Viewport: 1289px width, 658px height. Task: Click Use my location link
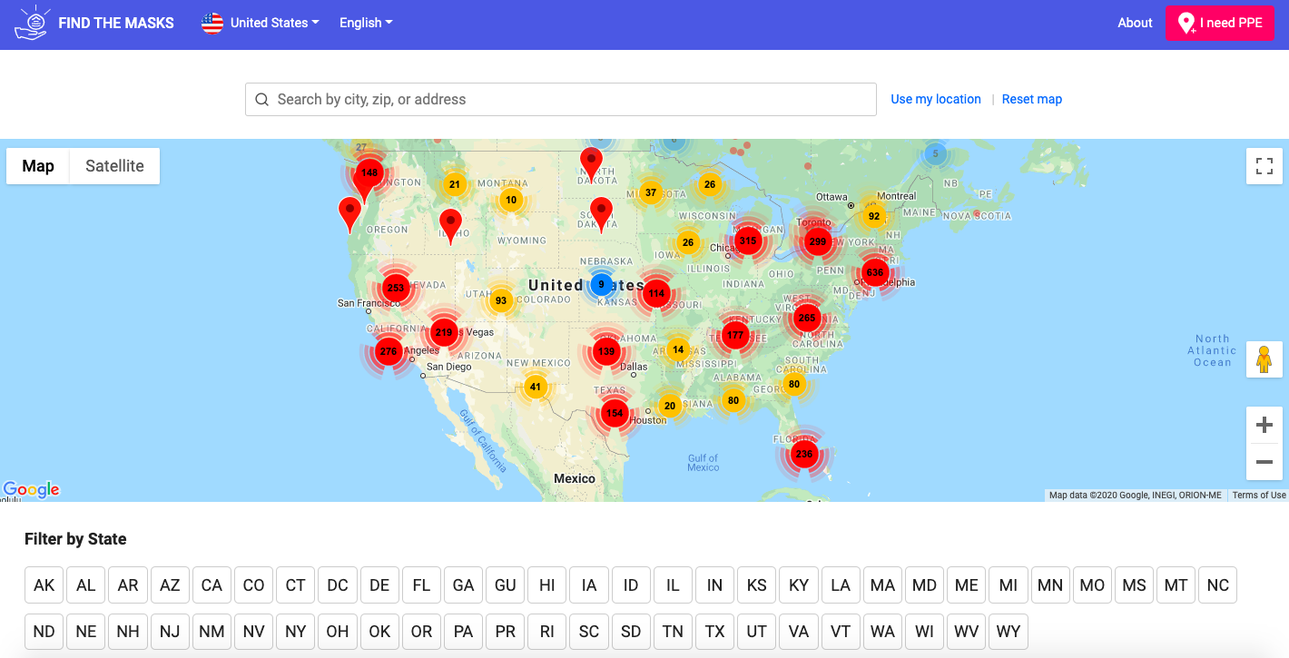pos(936,99)
